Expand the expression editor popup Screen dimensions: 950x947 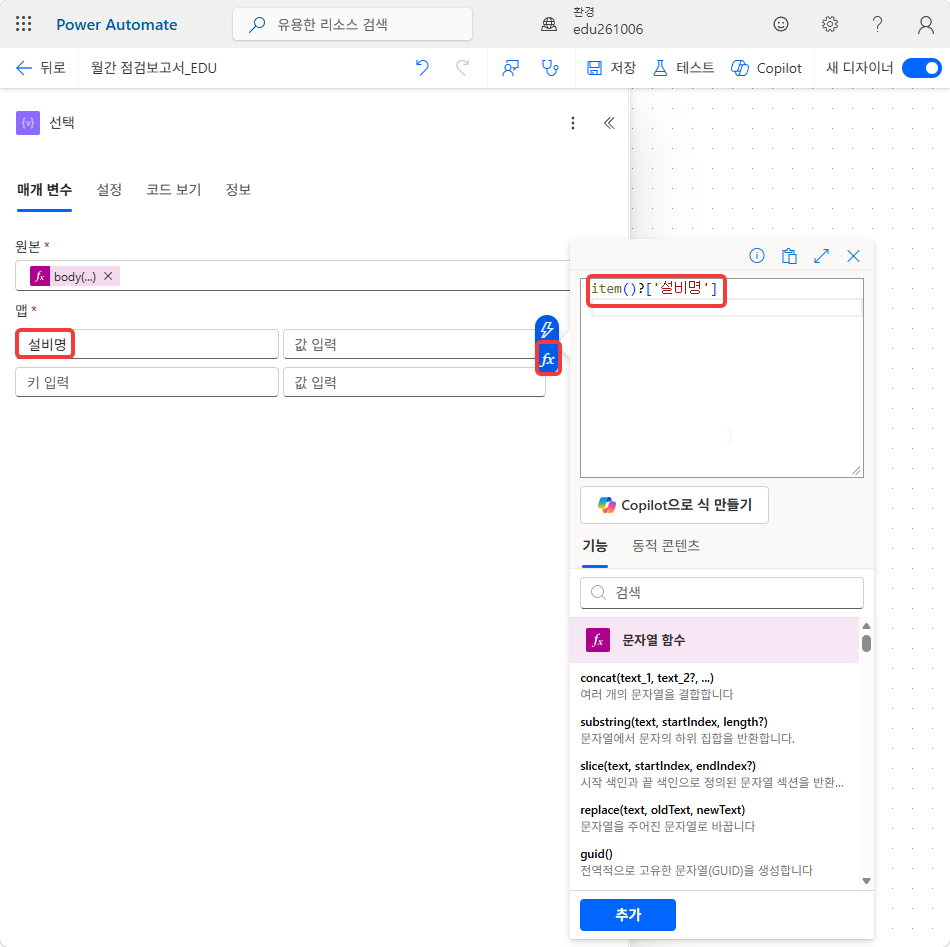click(x=821, y=256)
